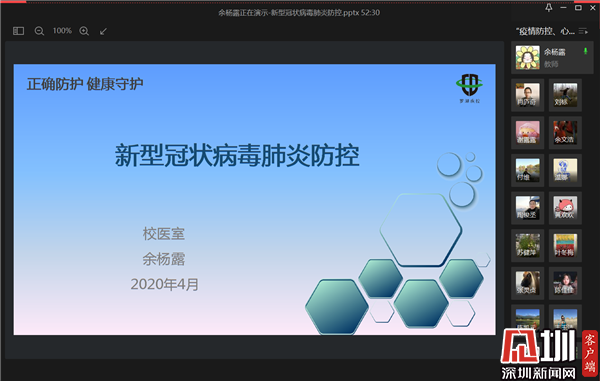
Task: Select presenter 余杨露 in participant list
Action: click(552, 57)
